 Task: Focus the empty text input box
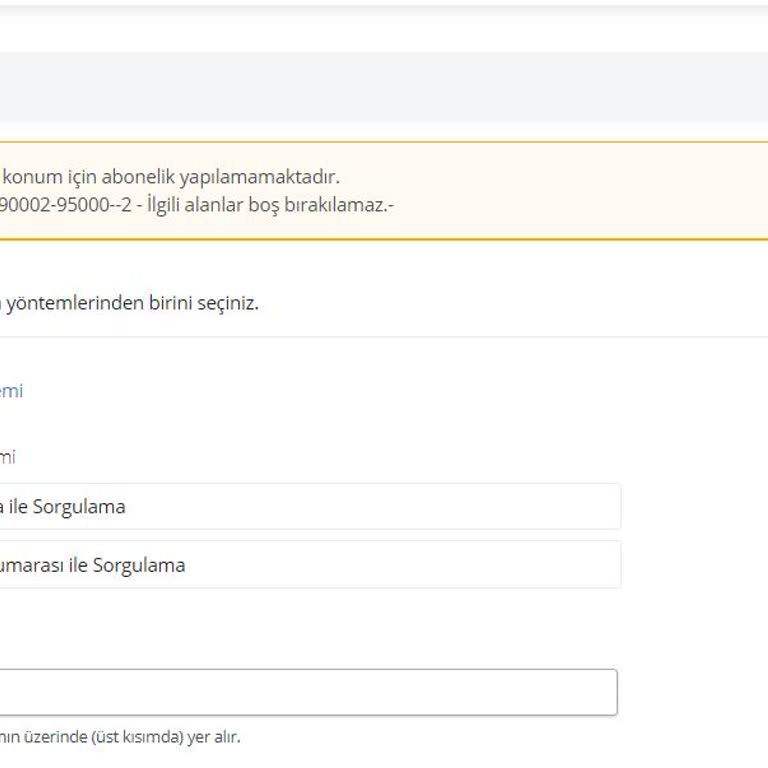(300, 692)
